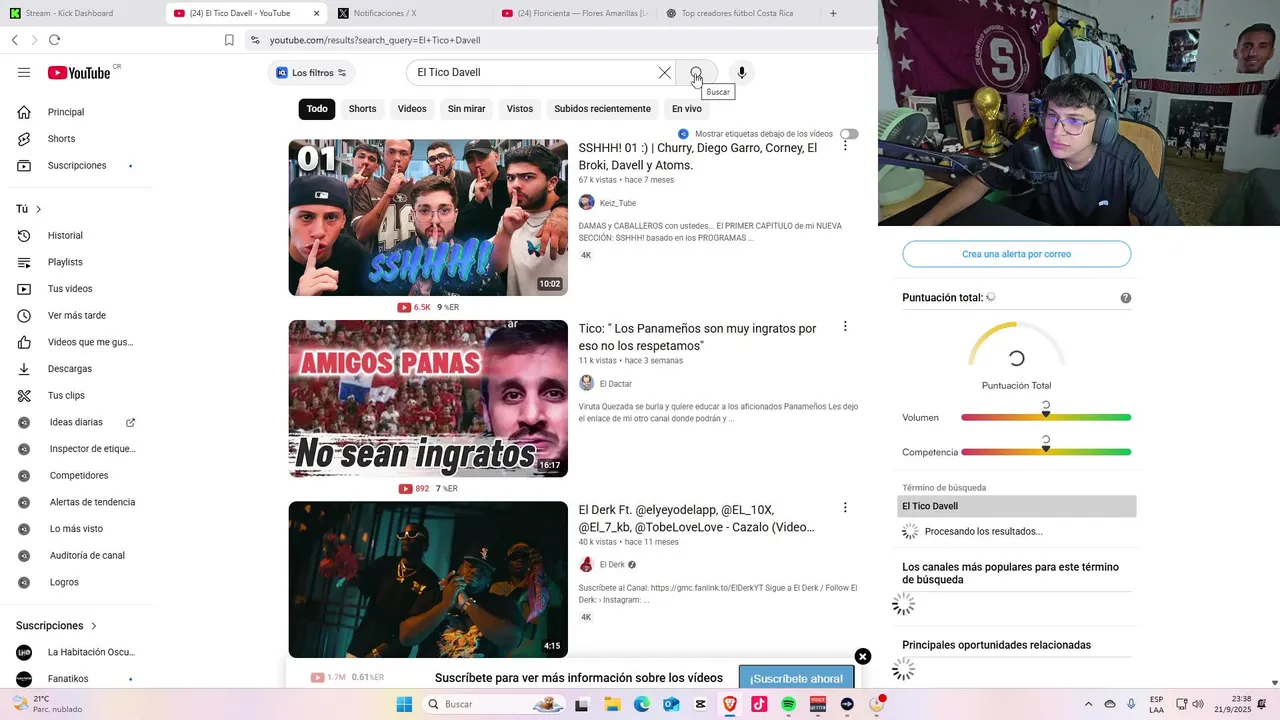The height and width of the screenshot is (720, 1280).
Task: Open Historial in the sidebar
Action: 65,235
